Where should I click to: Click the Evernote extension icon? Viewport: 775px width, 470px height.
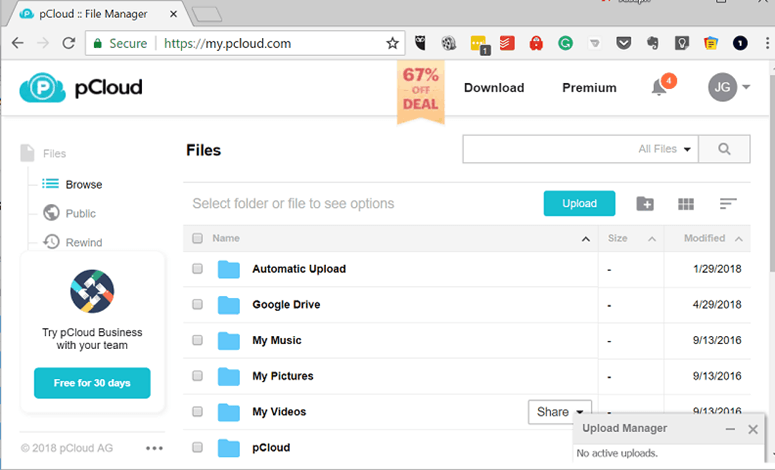[x=652, y=43]
